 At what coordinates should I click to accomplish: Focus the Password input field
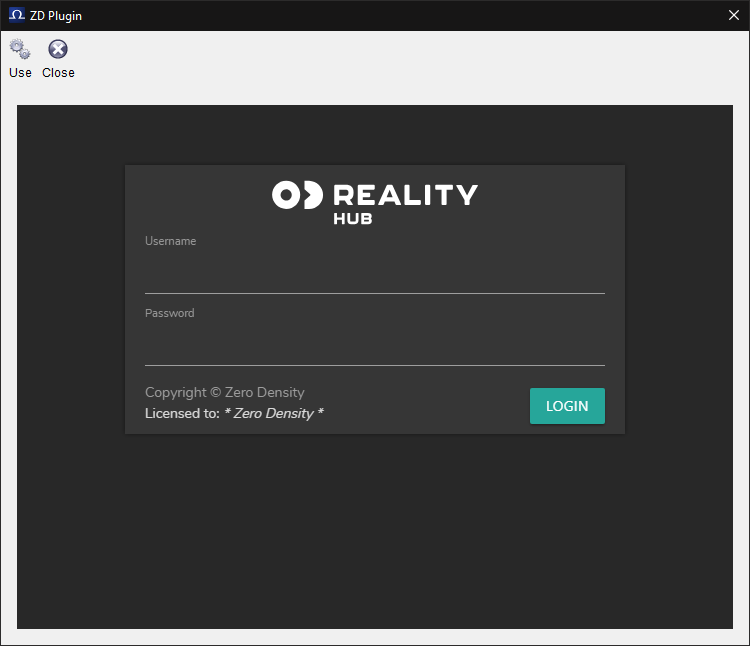[375, 346]
